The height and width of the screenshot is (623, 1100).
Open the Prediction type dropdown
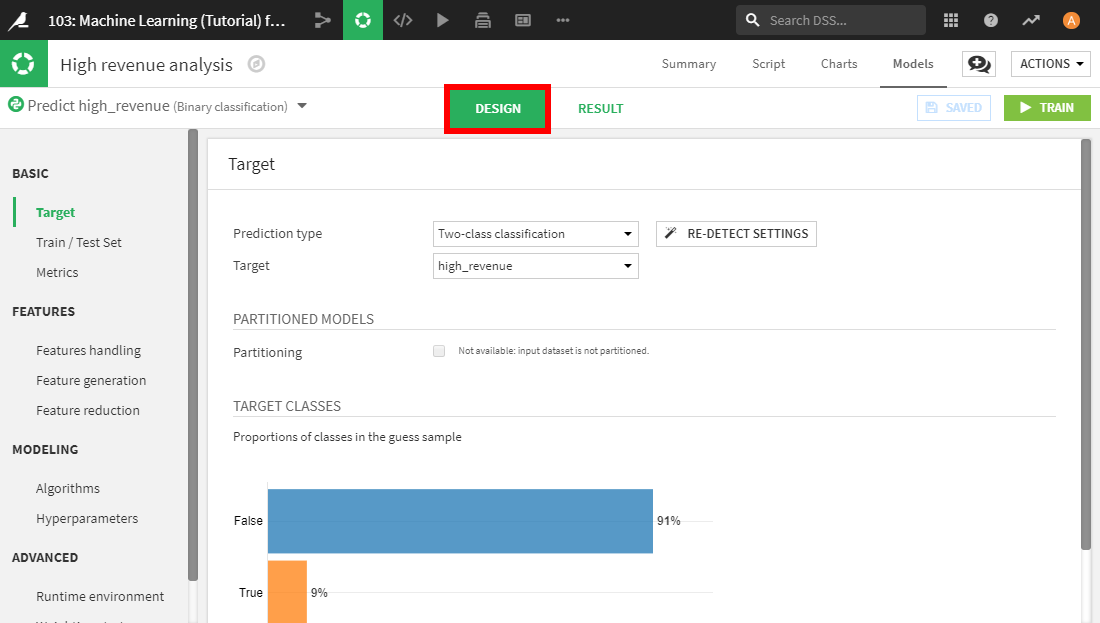(535, 234)
